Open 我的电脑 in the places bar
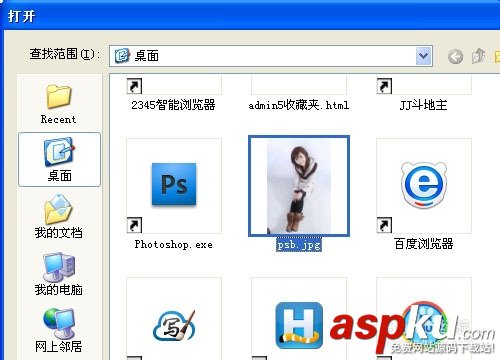The image size is (500, 360). coord(59,274)
